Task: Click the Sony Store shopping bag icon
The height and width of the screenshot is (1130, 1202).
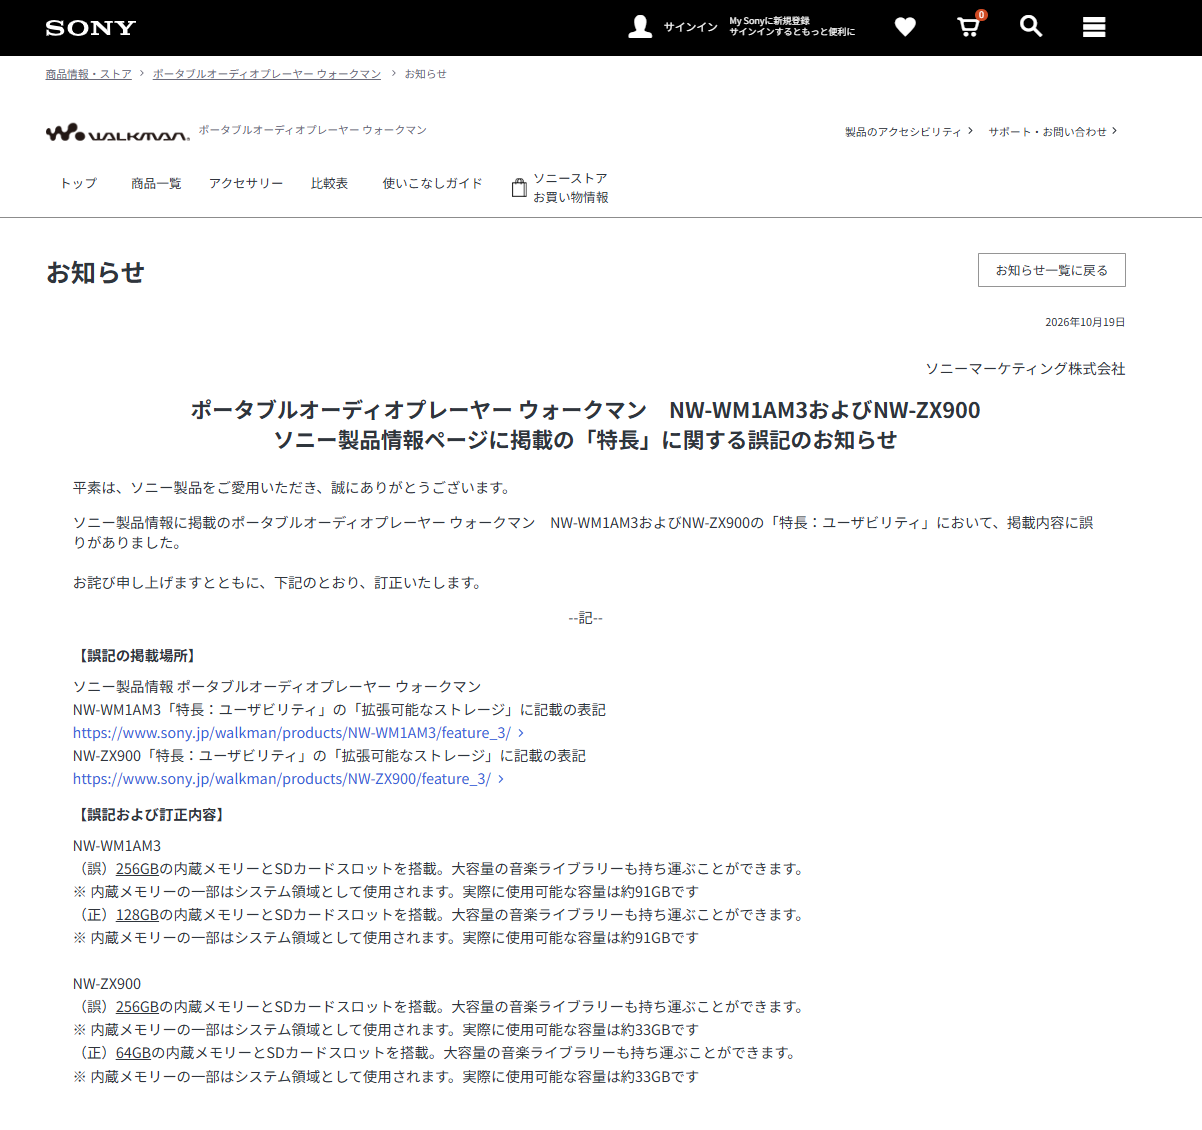Action: click(519, 188)
